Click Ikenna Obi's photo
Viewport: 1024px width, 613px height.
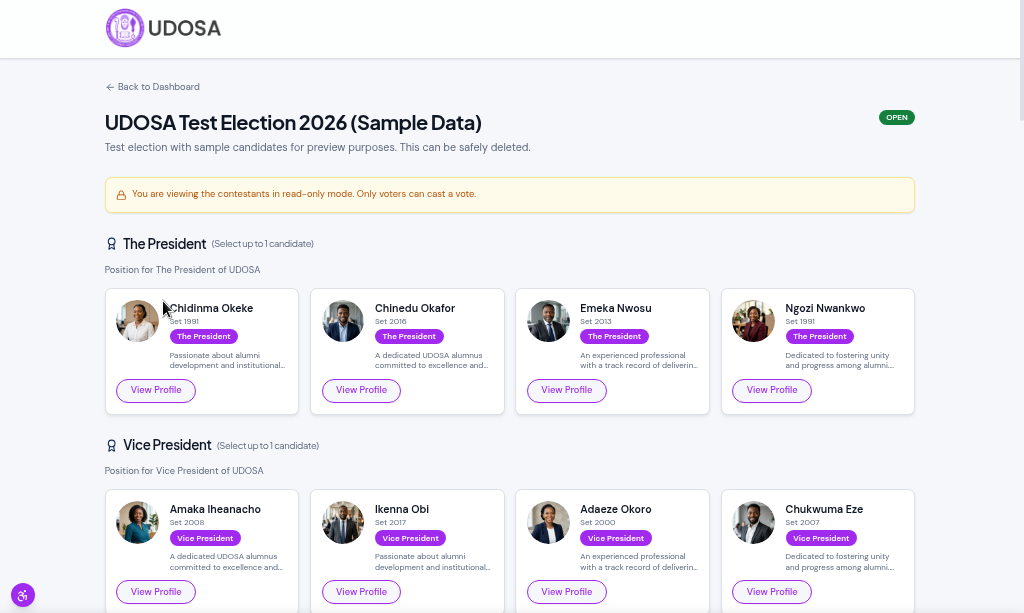pos(343,522)
